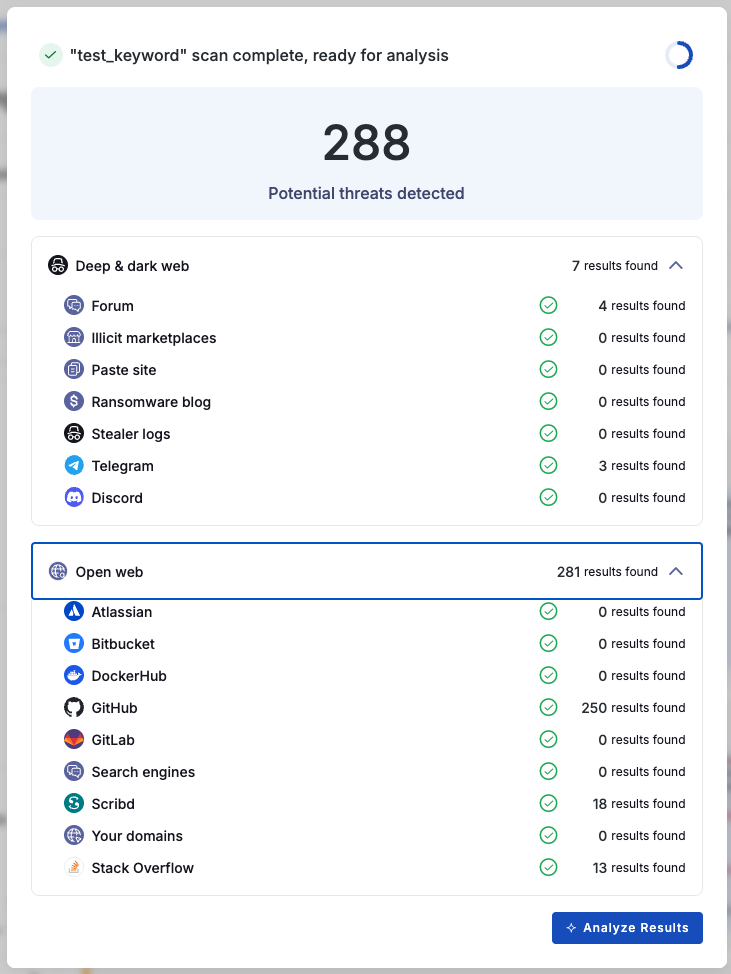Click the Forum row green checkmark
This screenshot has width=731, height=974.
[548, 306]
